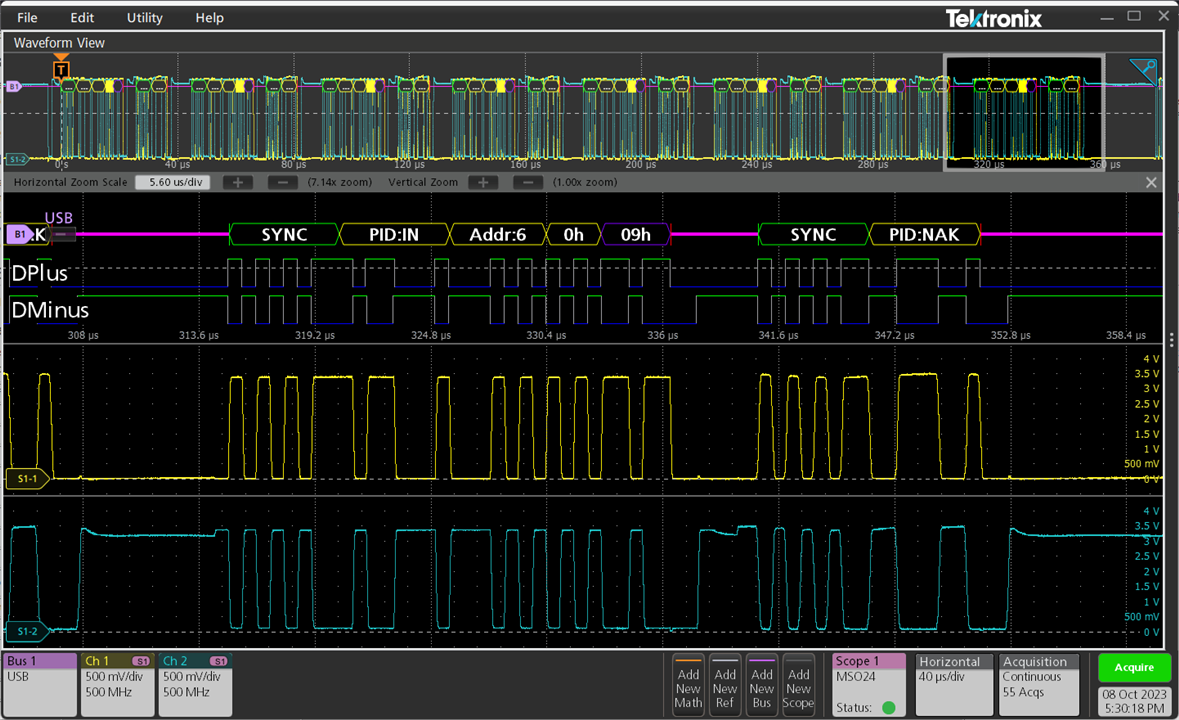Click the green Acquire button
This screenshot has height=720, width=1179.
point(1134,667)
